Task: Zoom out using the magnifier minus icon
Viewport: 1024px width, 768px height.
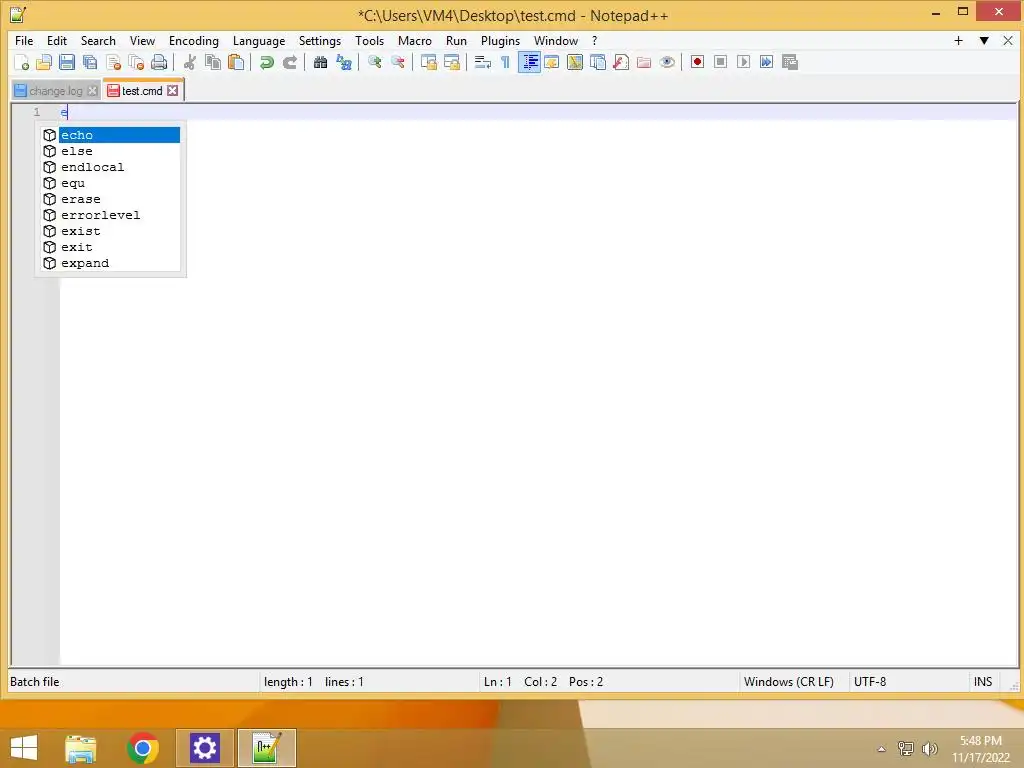Action: click(x=397, y=62)
